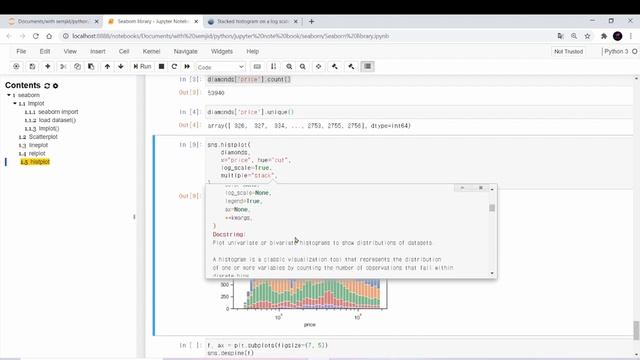640x360 pixels.
Task: Click the first magnifier icon in toolbar
Action: point(289,67)
